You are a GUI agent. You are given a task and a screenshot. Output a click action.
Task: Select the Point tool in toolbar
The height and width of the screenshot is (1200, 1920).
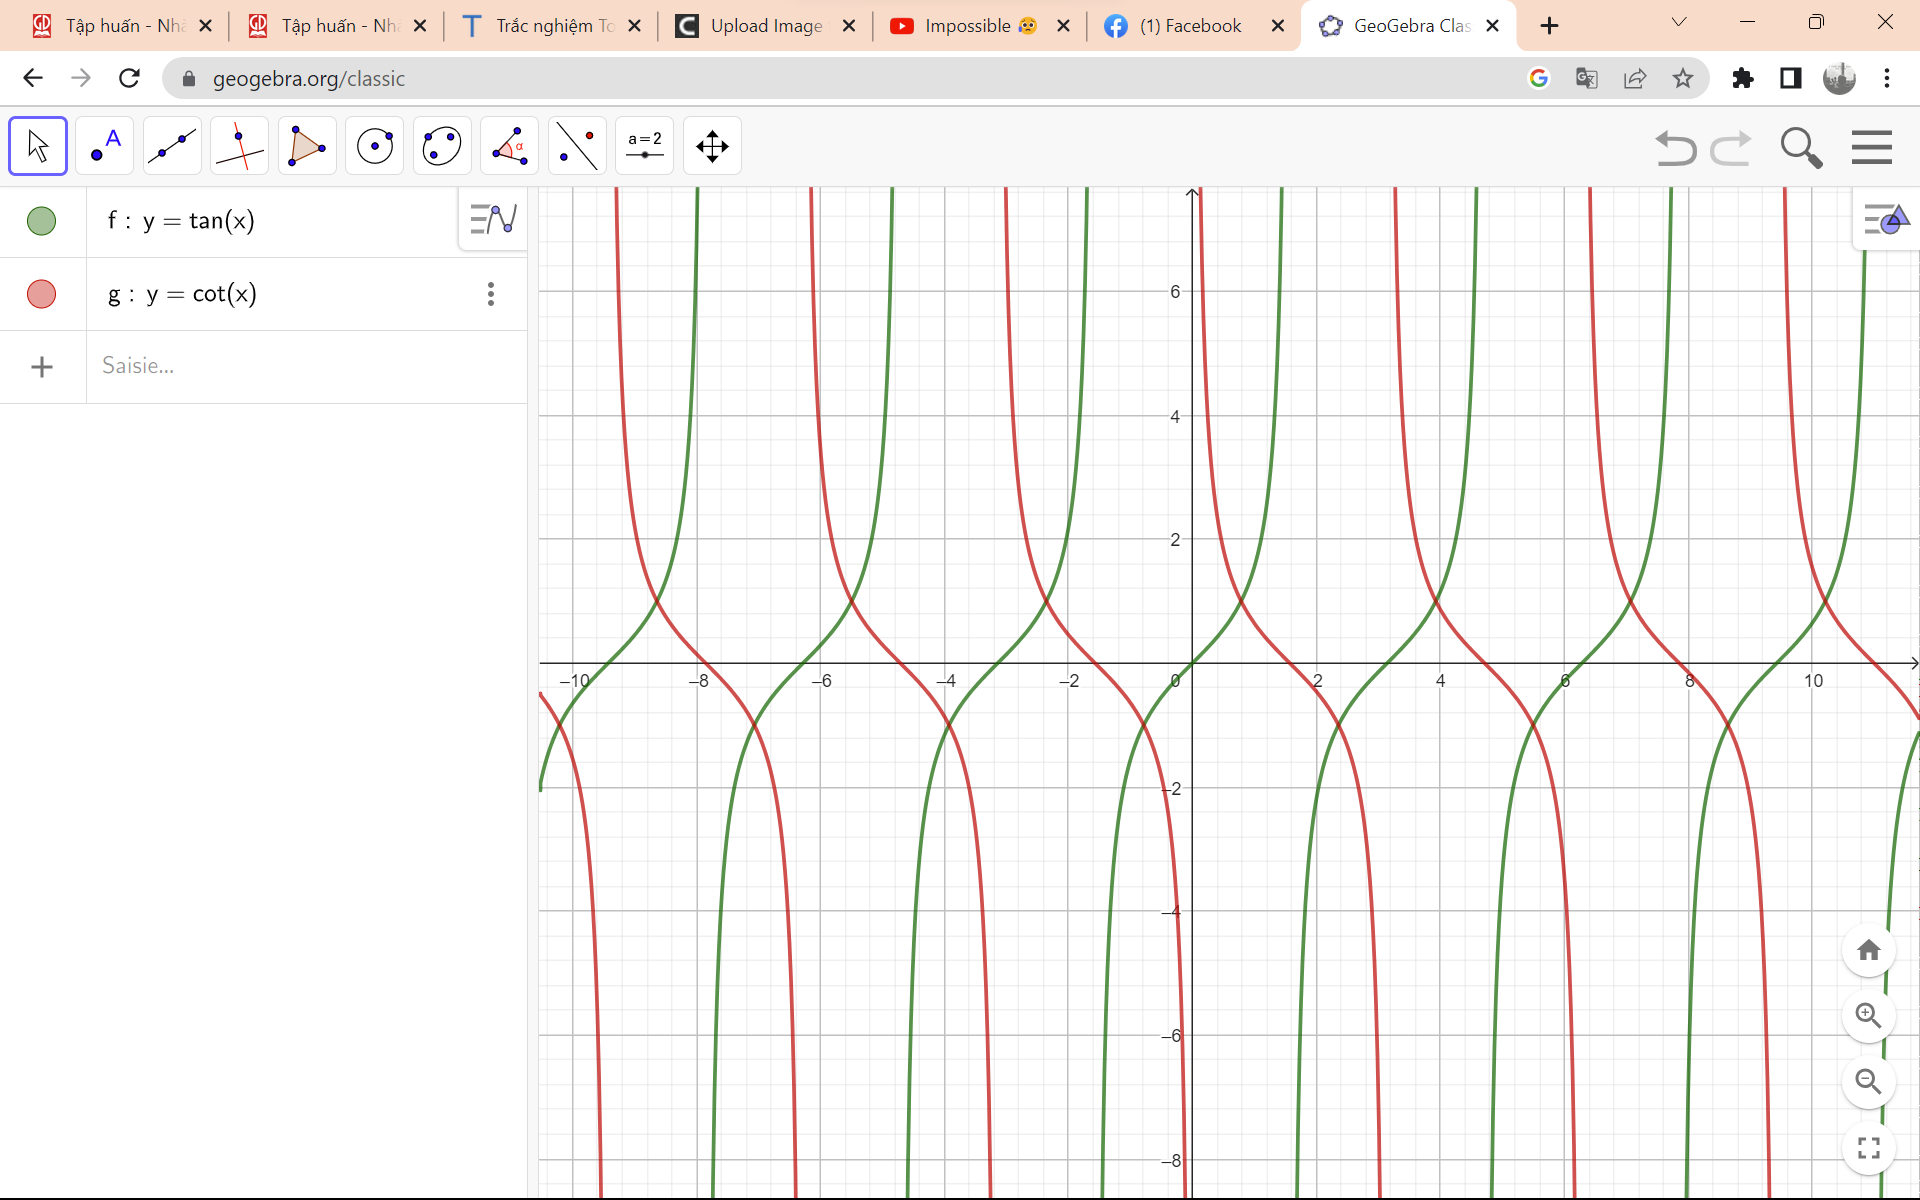[x=105, y=147]
